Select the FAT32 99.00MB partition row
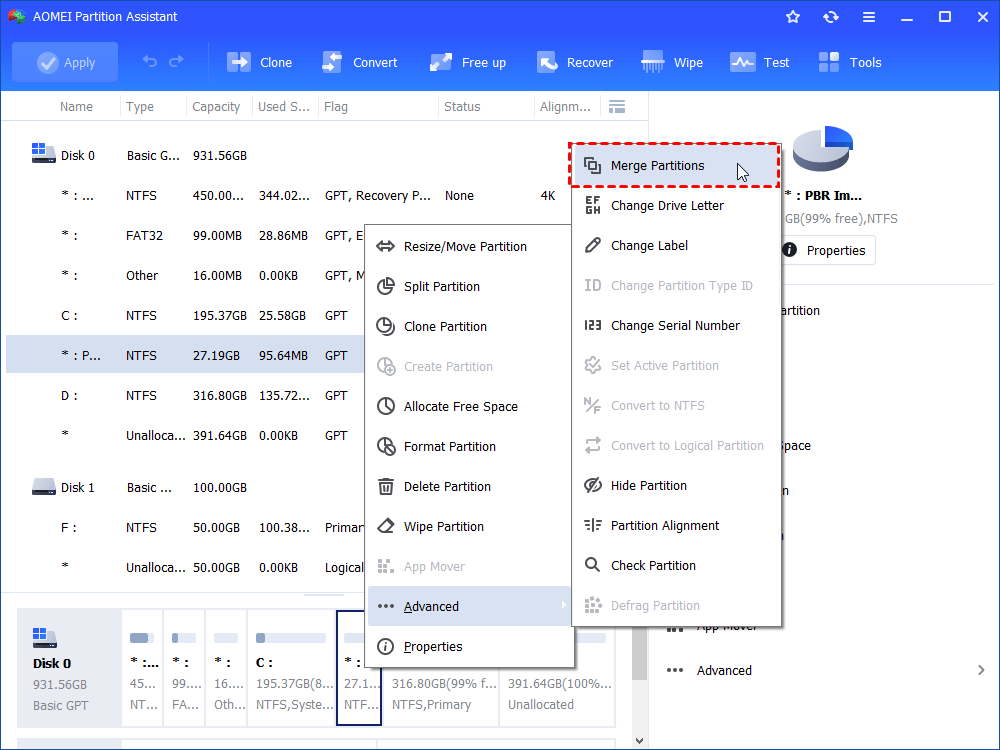This screenshot has width=1000, height=750. pos(185,235)
